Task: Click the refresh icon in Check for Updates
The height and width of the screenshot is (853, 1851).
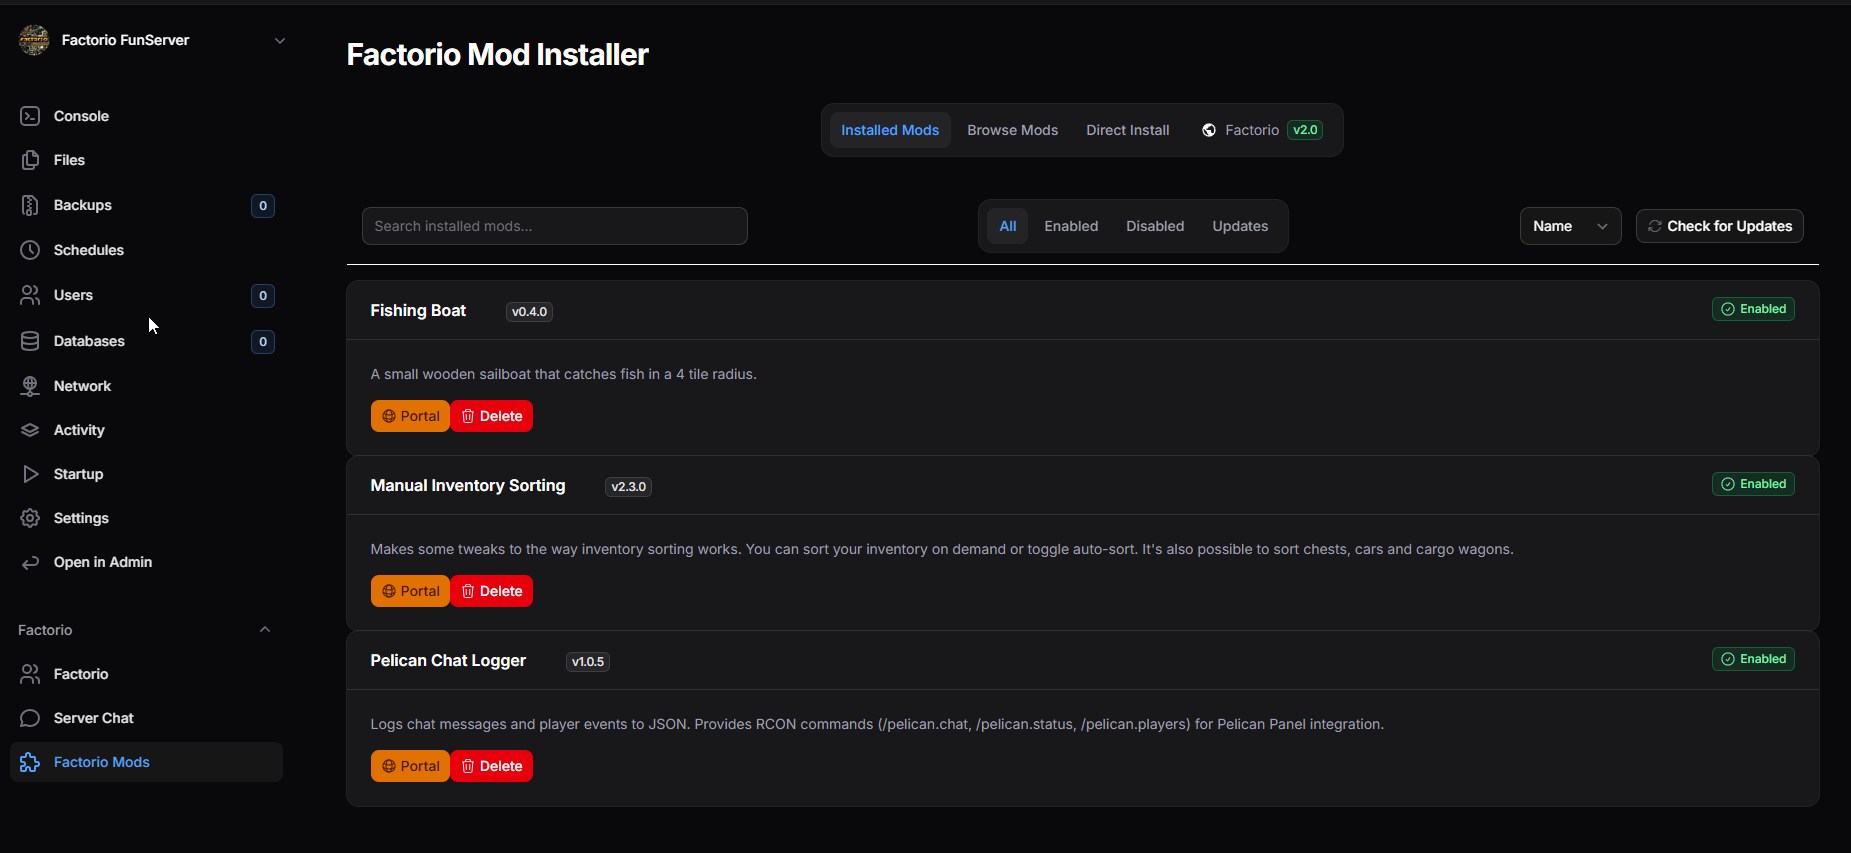Action: click(x=1655, y=226)
